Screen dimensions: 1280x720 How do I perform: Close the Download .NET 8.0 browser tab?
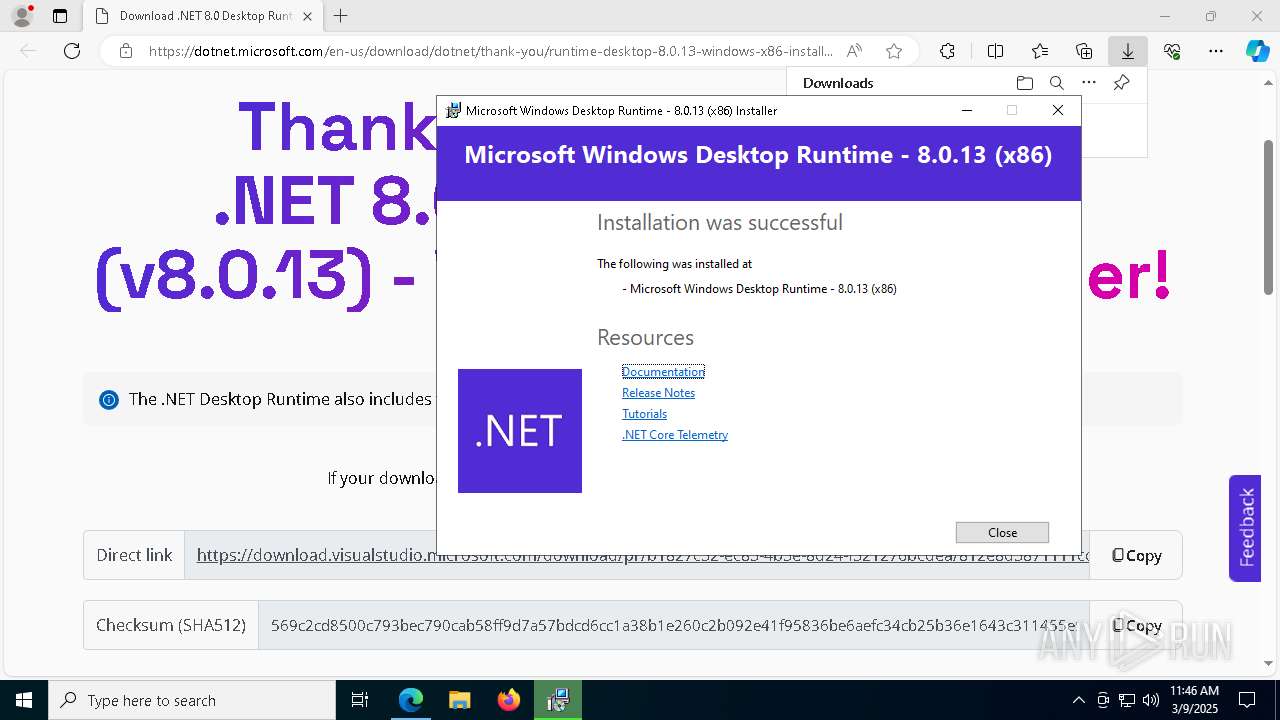[x=307, y=16]
